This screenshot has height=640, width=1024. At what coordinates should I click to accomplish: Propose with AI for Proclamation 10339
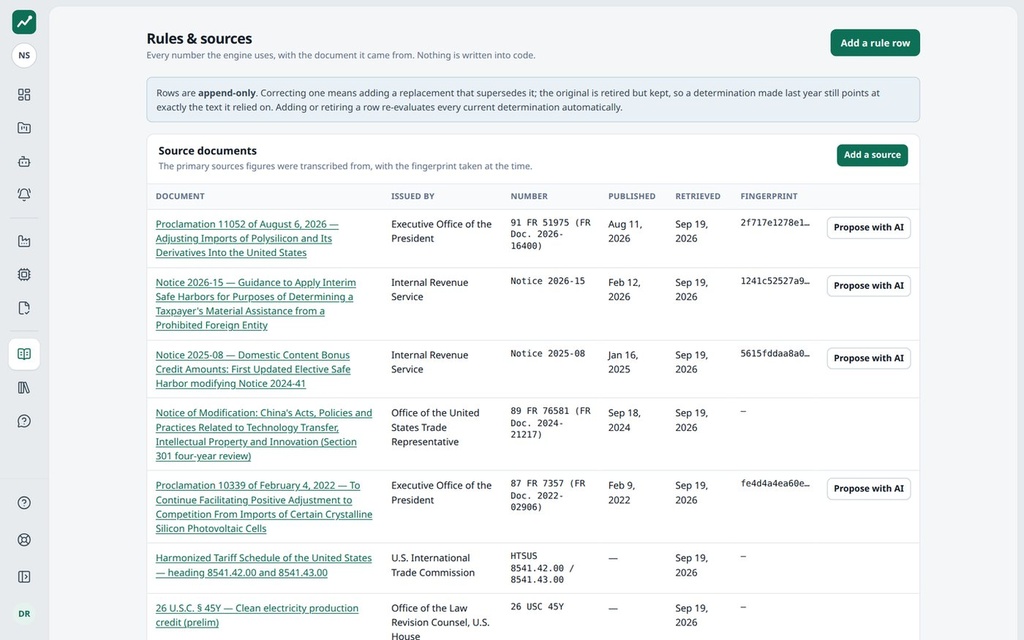pyautogui.click(x=869, y=488)
